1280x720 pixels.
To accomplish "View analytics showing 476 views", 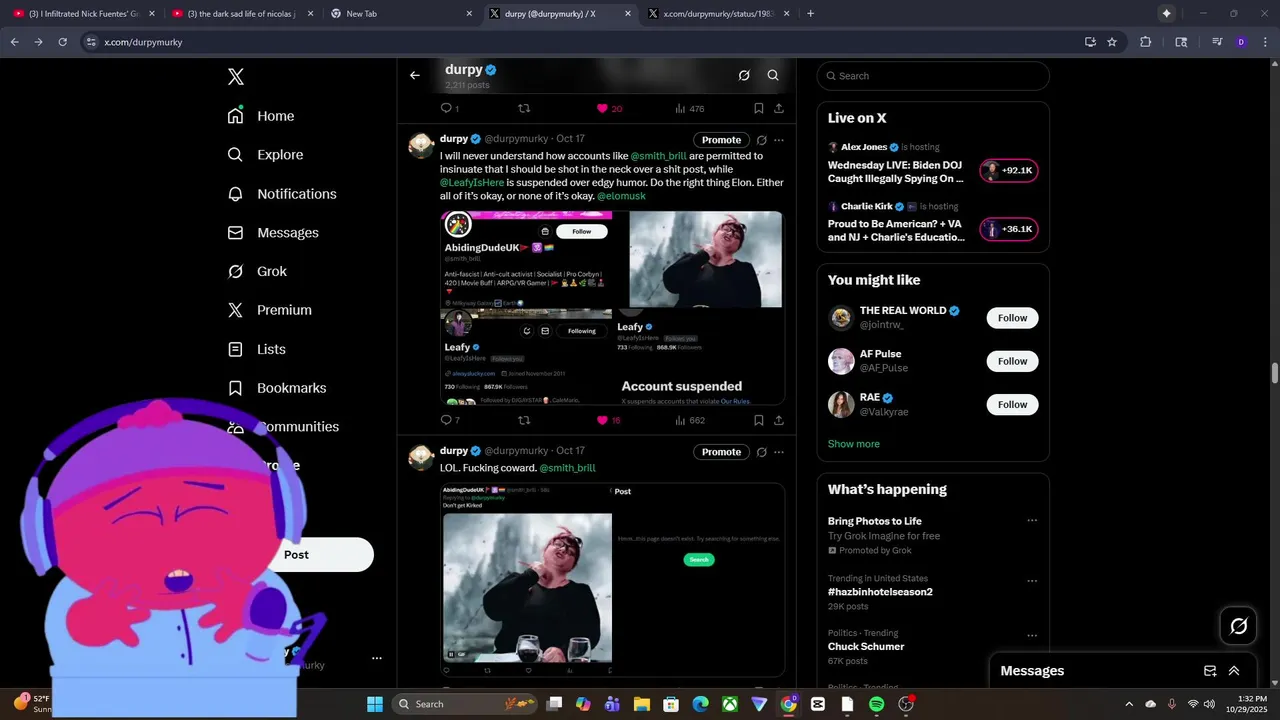I will 690,108.
